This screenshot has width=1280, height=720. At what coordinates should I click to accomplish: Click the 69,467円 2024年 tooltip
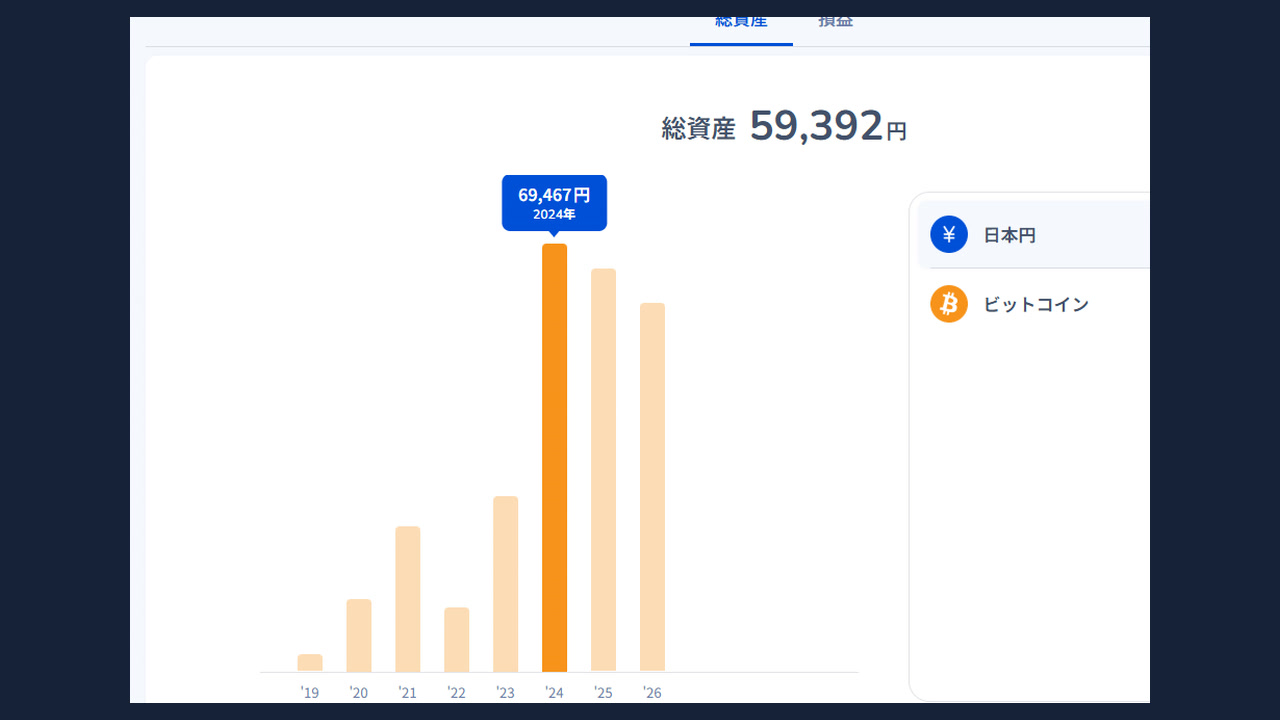pos(554,203)
